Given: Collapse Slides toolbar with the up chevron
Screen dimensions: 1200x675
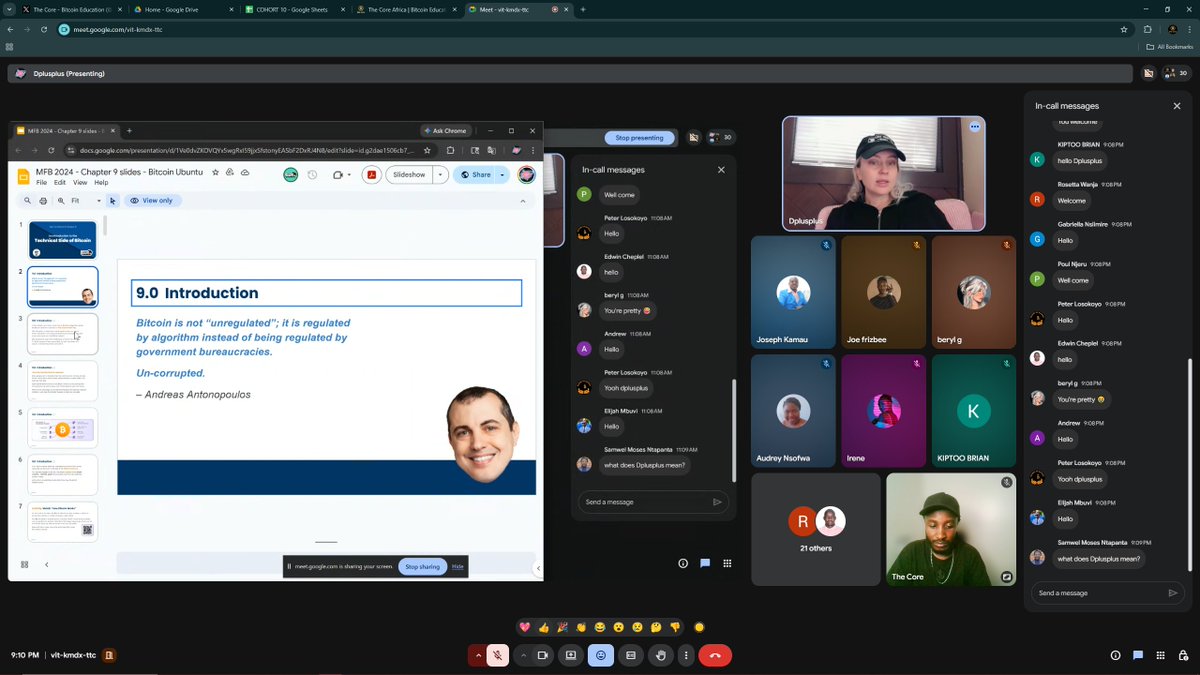Looking at the screenshot, I should click(522, 200).
